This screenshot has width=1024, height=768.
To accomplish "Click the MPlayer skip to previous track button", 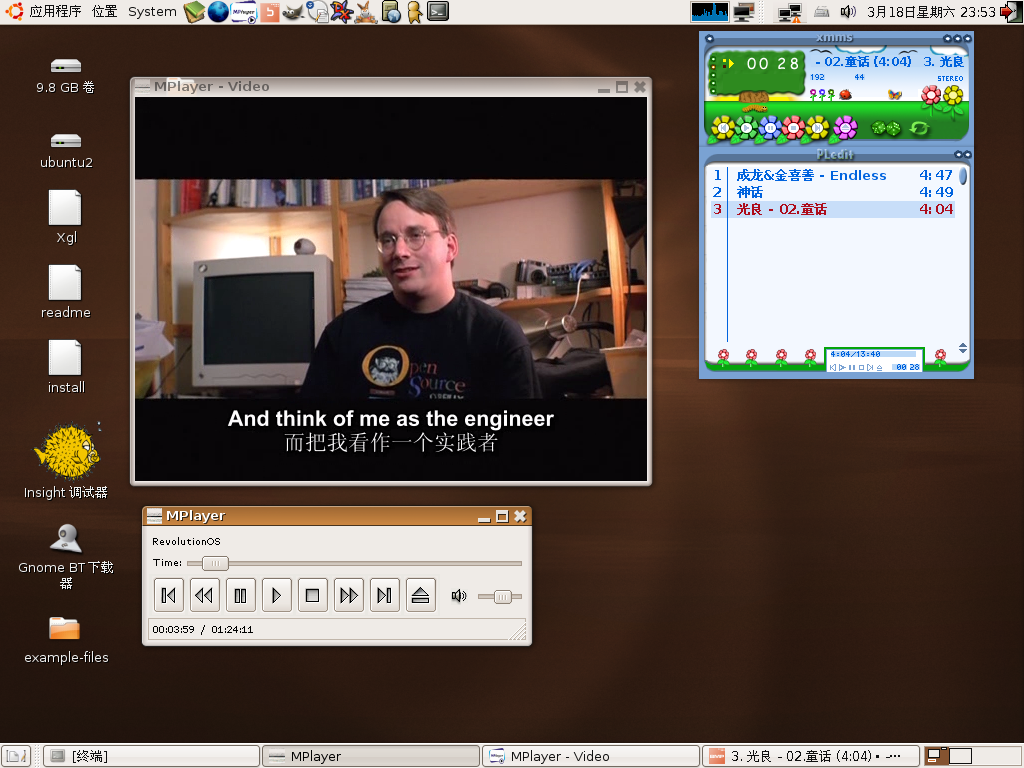I will (x=168, y=595).
